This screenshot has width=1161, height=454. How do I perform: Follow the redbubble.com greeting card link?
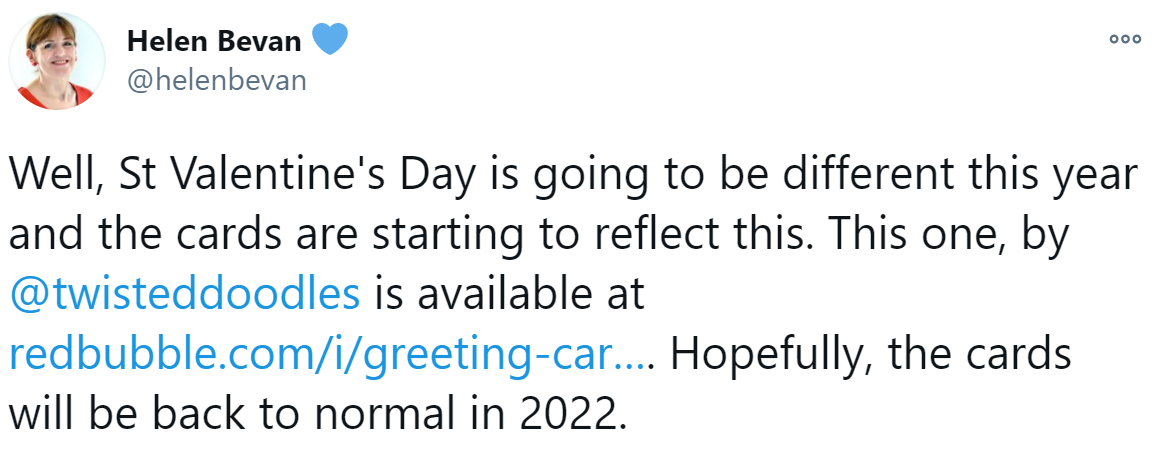pos(330,353)
